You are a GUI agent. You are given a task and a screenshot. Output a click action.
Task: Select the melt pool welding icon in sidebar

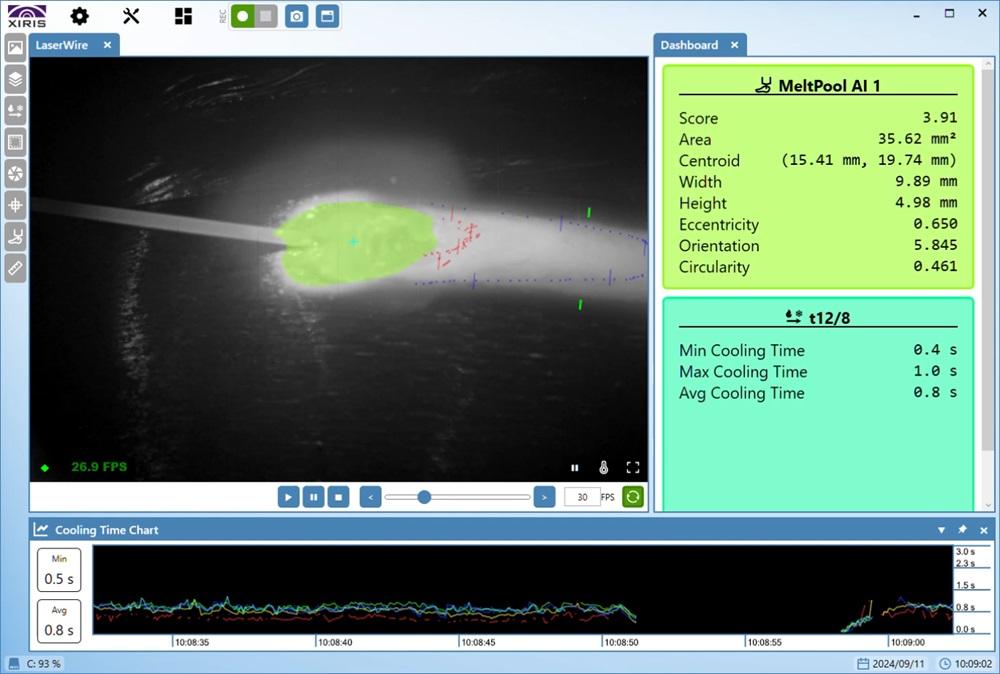click(15, 237)
